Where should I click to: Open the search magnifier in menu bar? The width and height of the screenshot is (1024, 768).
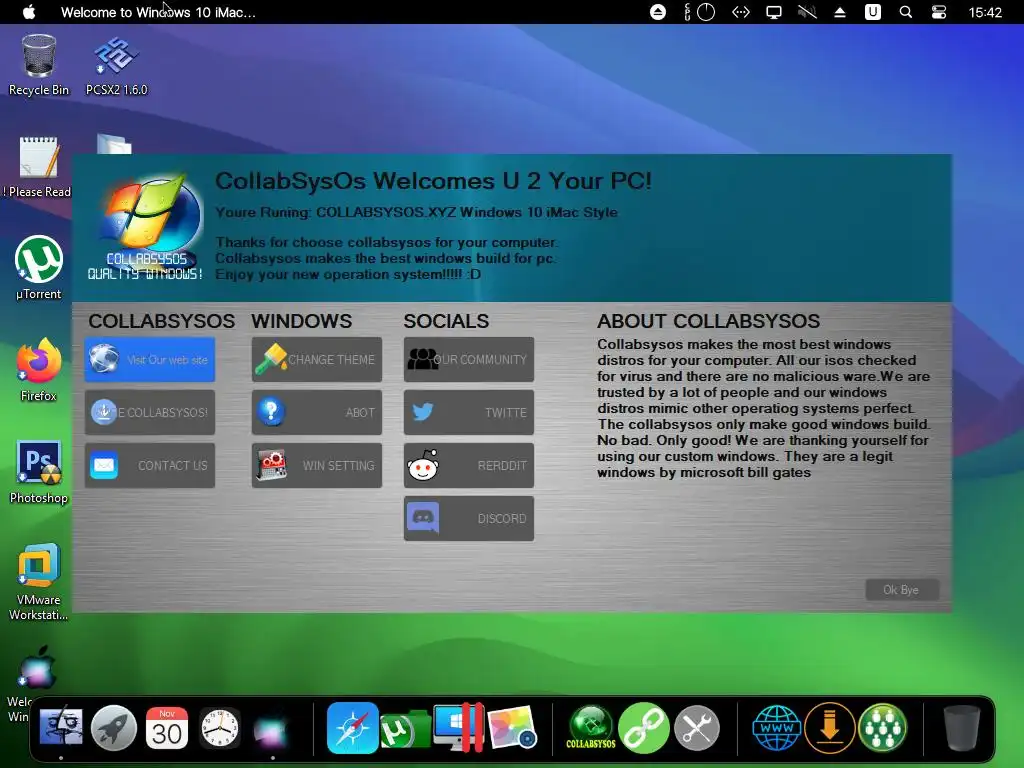click(x=906, y=12)
